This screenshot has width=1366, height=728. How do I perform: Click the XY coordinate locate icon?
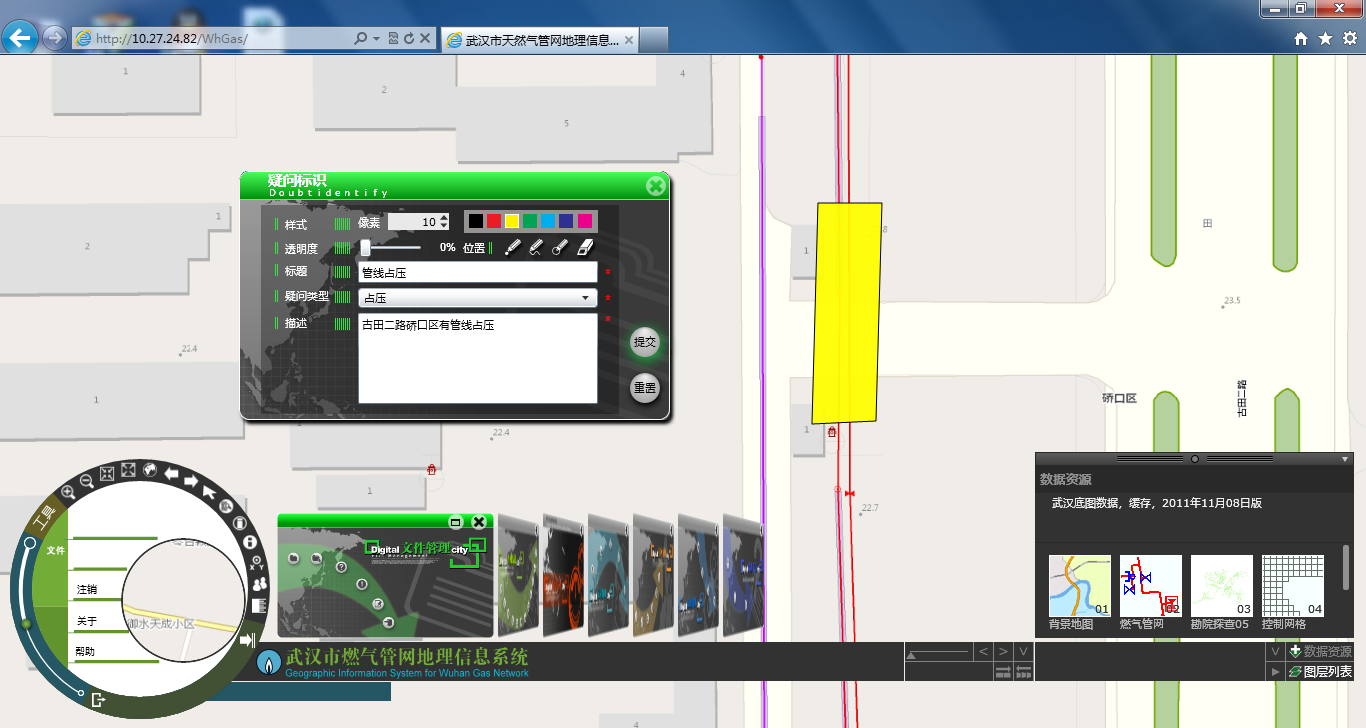tap(254, 563)
